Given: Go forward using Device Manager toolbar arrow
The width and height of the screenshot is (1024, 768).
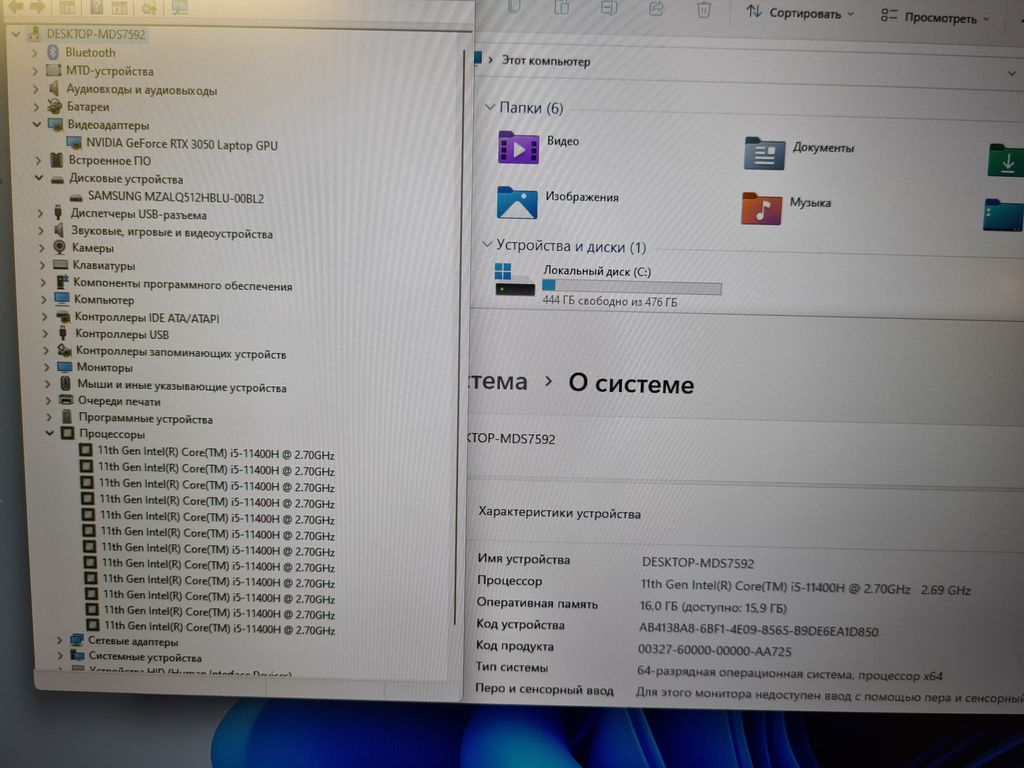Looking at the screenshot, I should coord(37,7).
